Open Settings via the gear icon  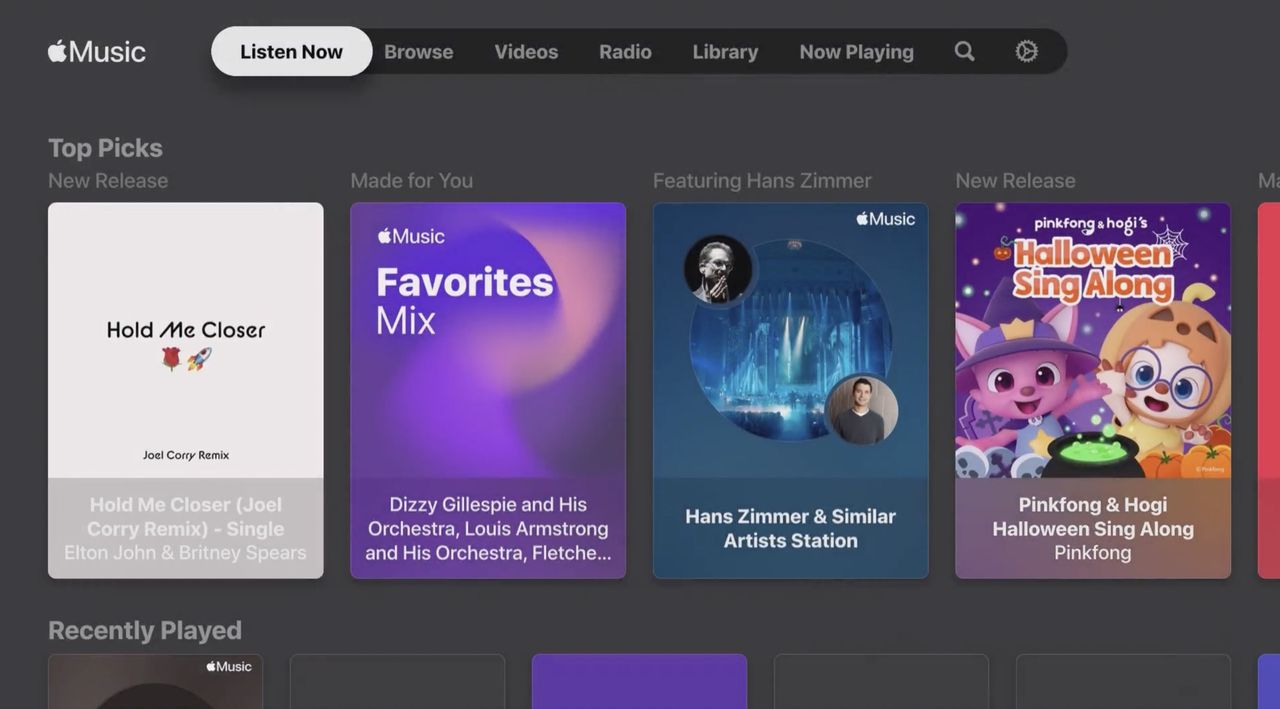(1026, 51)
